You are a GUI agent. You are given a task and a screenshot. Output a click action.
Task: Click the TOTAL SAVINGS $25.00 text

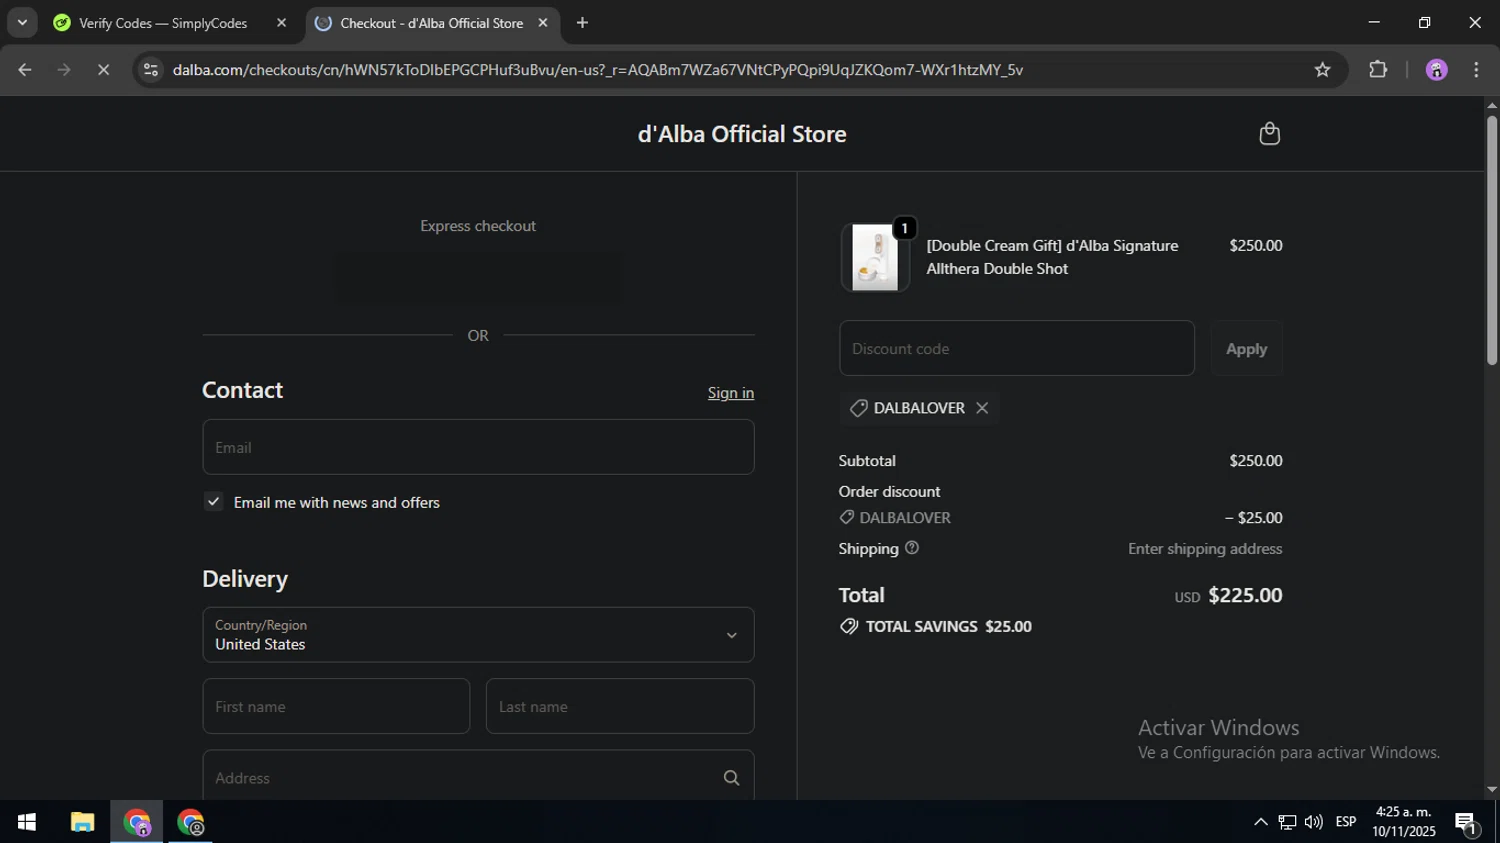coord(948,627)
